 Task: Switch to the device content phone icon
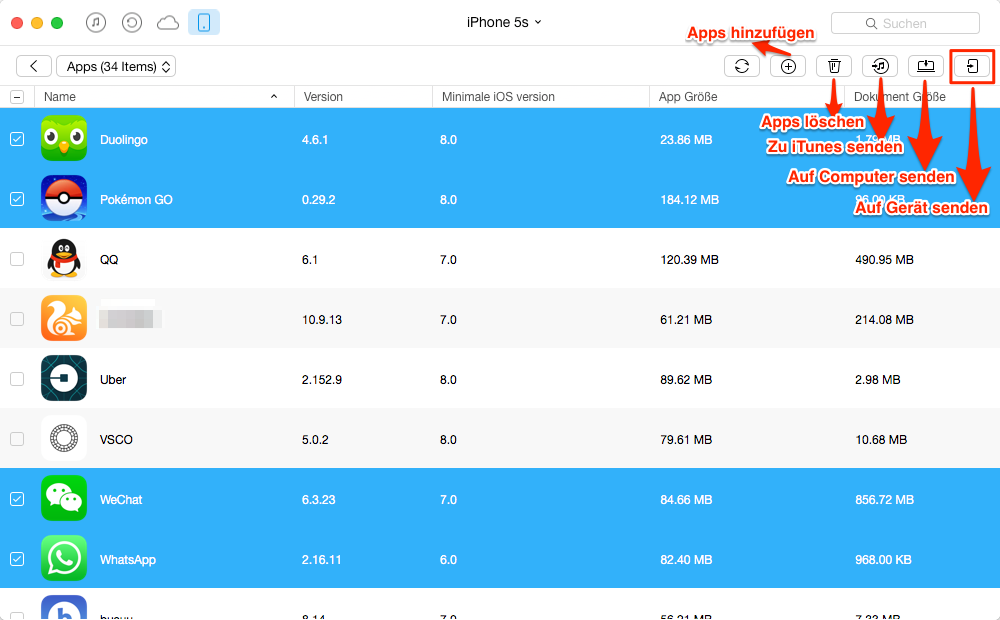(x=204, y=23)
